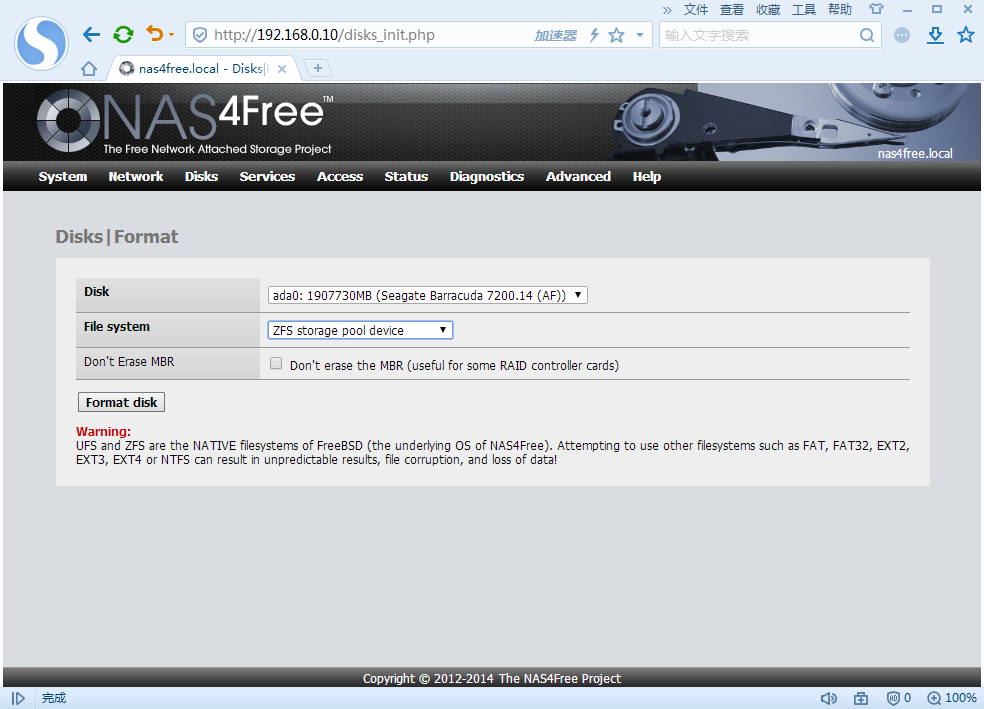Viewport: 984px width, 709px height.
Task: Click the magnifier search icon
Action: point(867,35)
